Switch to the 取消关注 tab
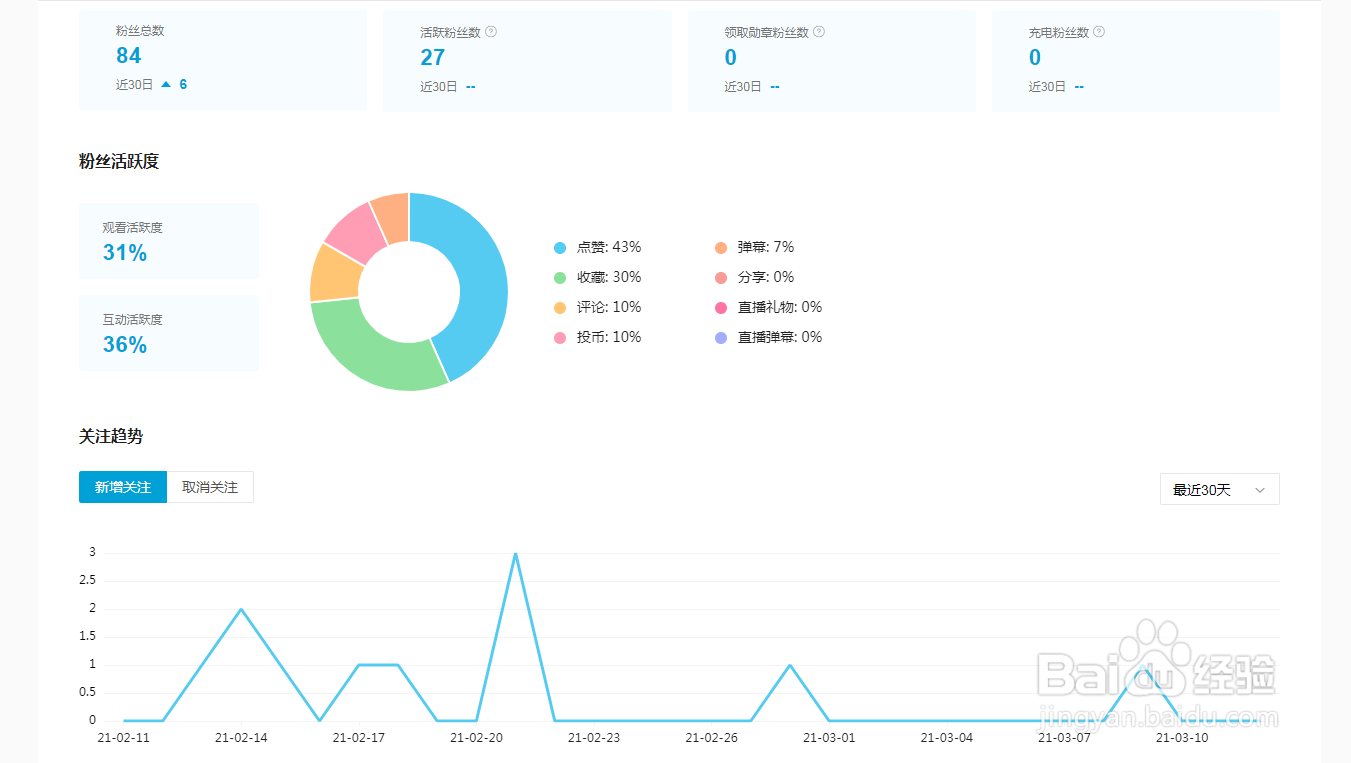The width and height of the screenshot is (1351, 763). click(x=210, y=487)
